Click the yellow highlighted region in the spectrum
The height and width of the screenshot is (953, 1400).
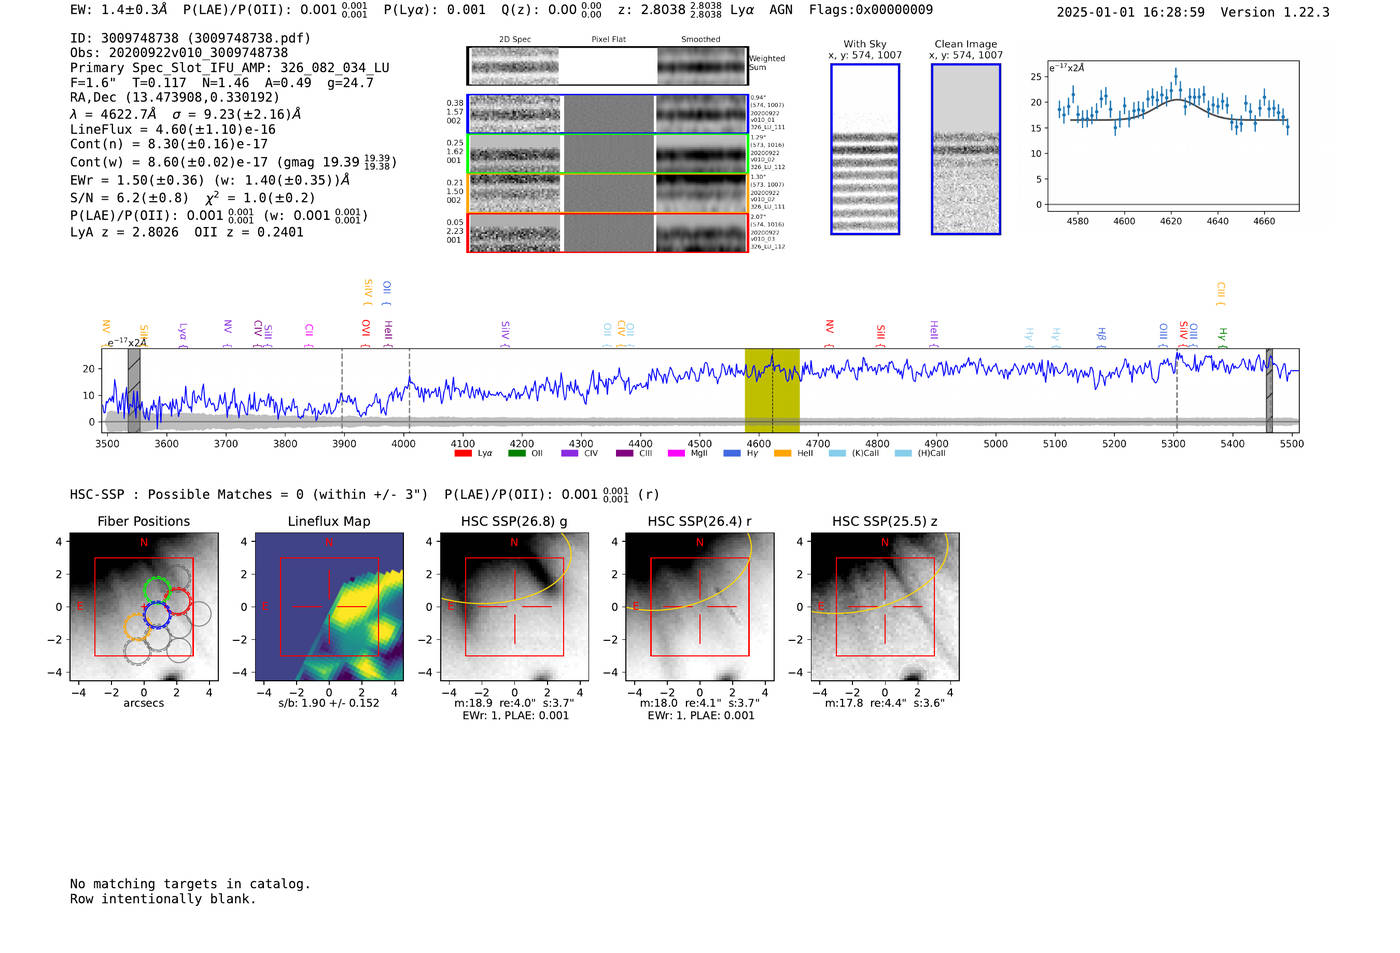772,390
